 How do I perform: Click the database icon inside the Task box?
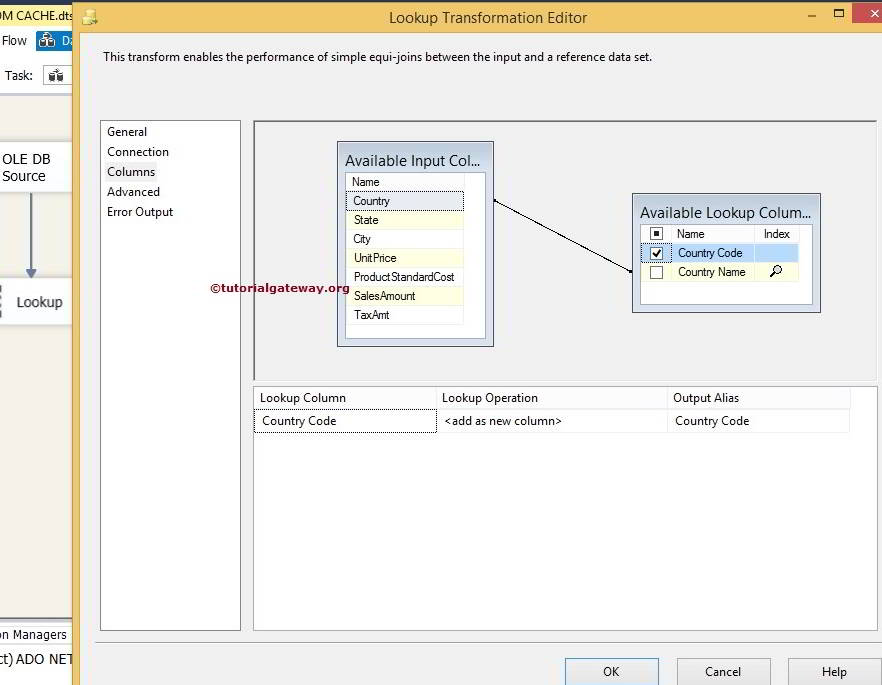(x=57, y=75)
